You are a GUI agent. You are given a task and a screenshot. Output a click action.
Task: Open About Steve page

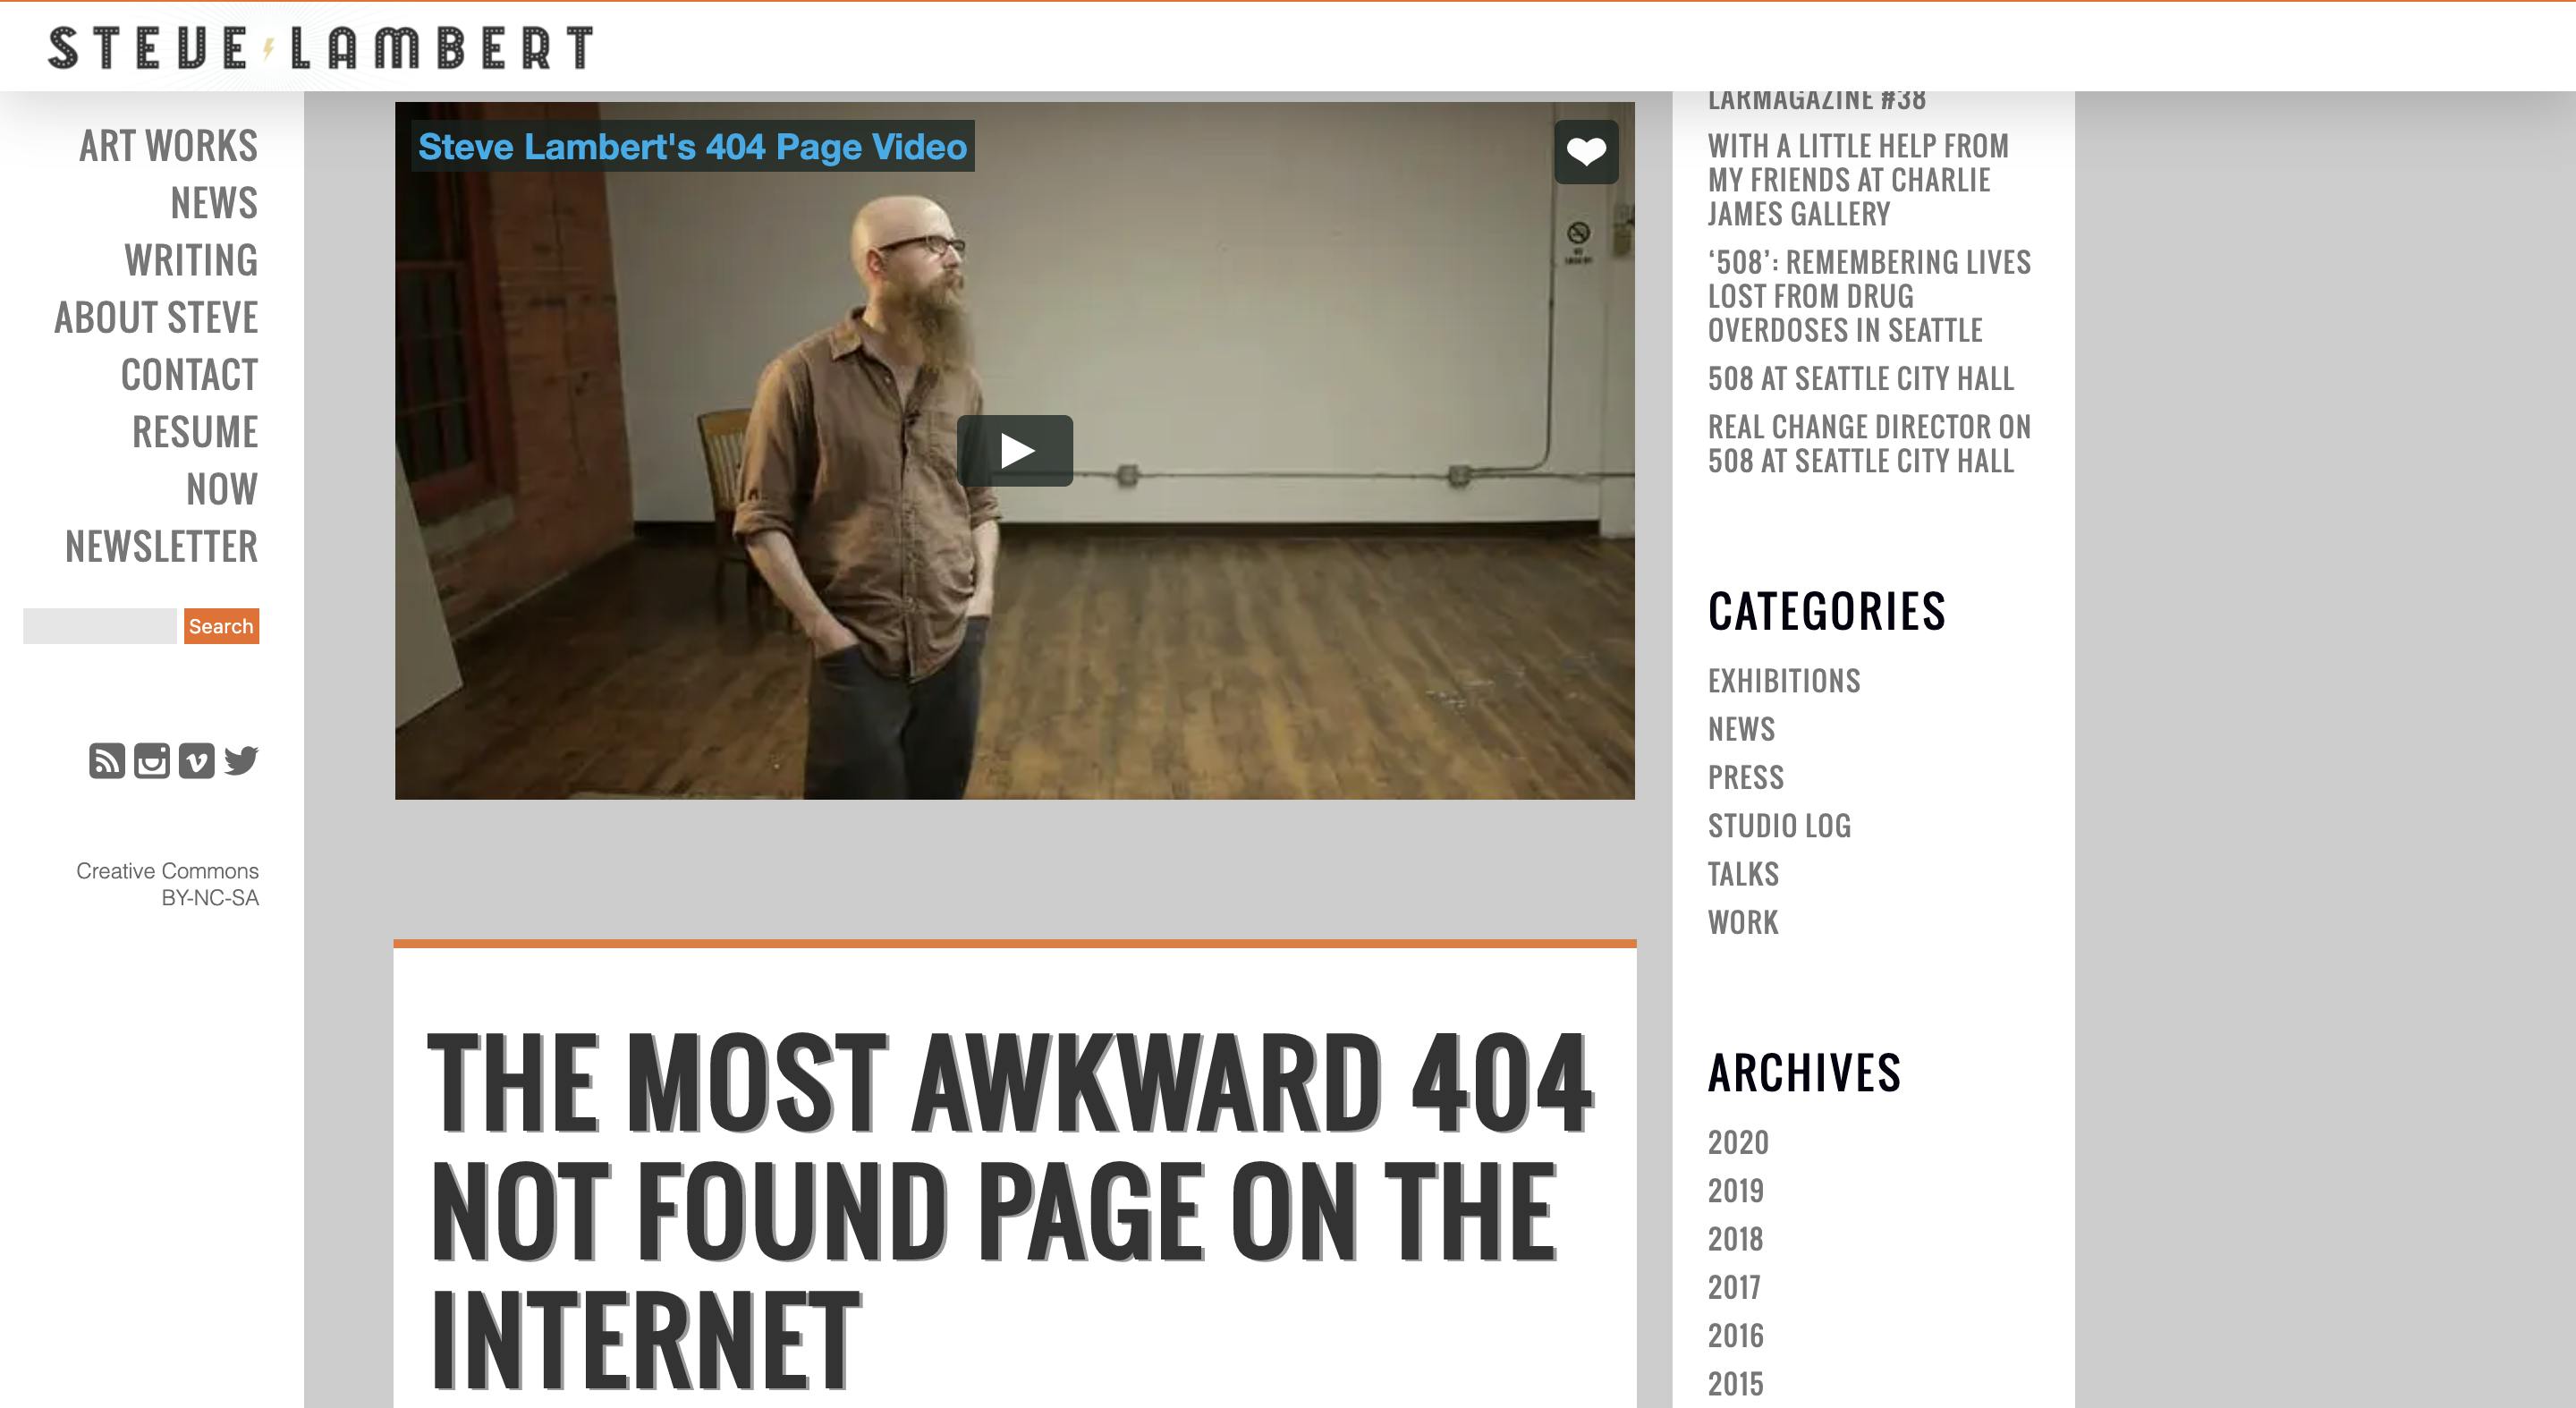click(x=156, y=318)
